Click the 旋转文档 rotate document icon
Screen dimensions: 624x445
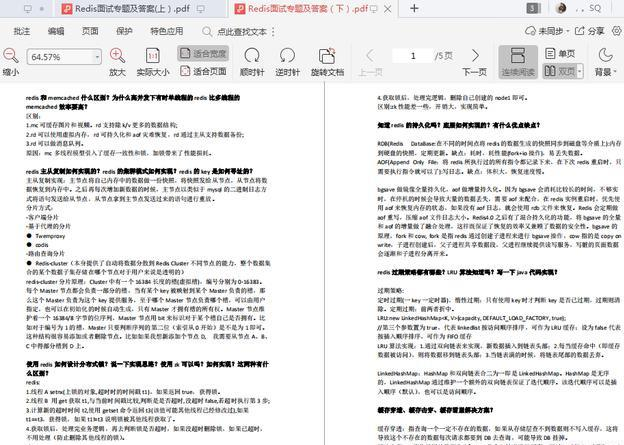click(327, 56)
